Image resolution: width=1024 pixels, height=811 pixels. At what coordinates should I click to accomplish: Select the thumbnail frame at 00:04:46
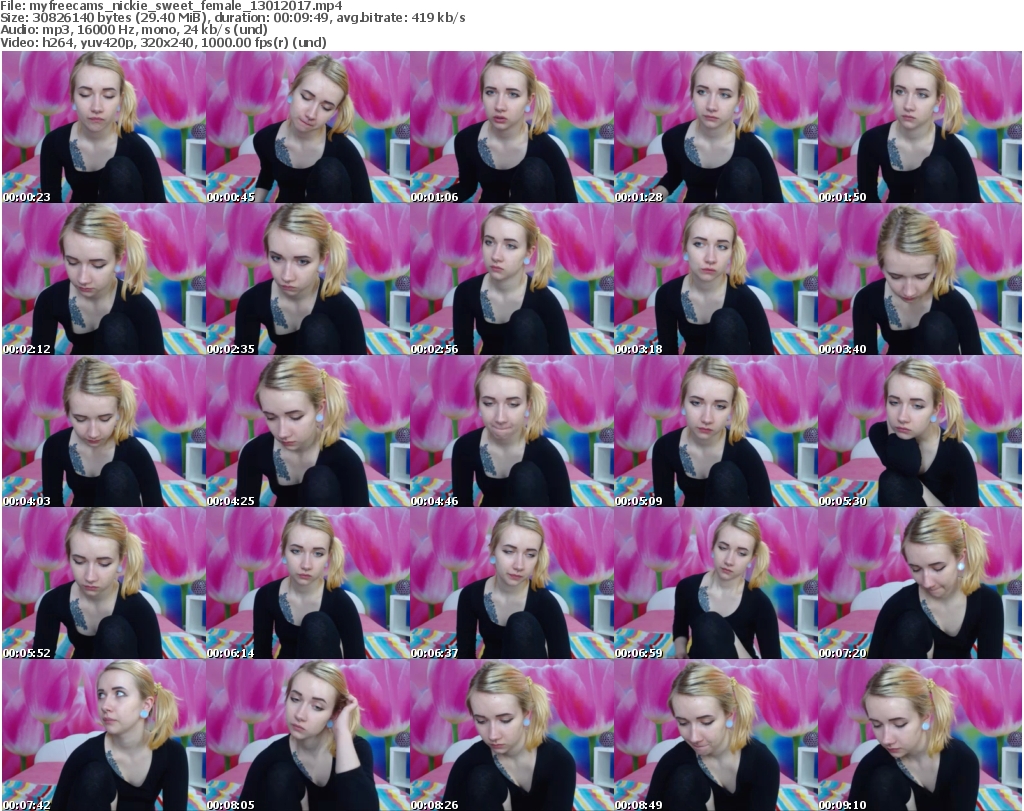(x=511, y=431)
